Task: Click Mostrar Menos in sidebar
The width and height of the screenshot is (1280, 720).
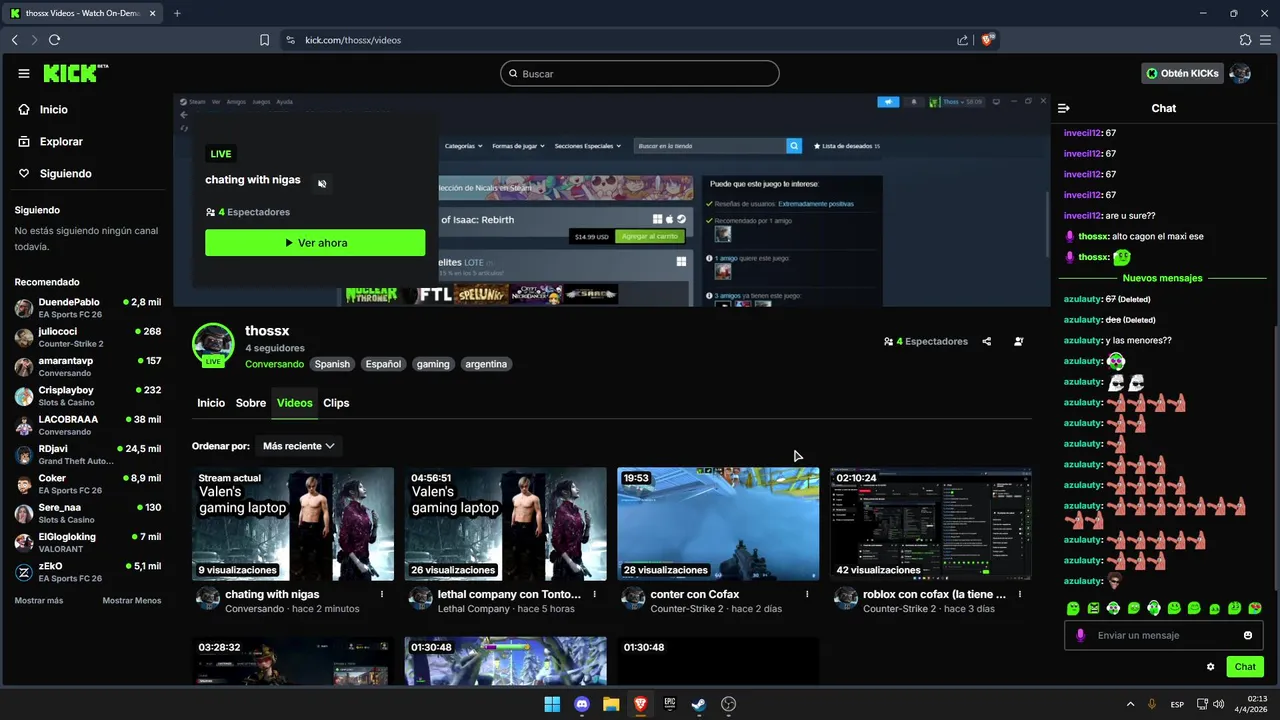Action: click(132, 601)
